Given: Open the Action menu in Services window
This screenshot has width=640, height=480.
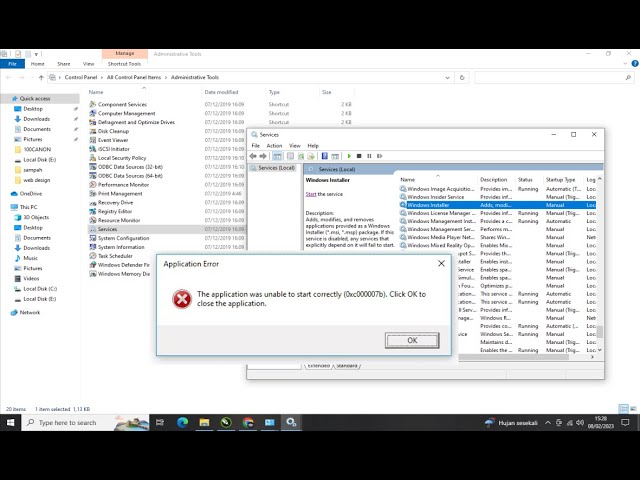Looking at the screenshot, I should click(x=274, y=146).
